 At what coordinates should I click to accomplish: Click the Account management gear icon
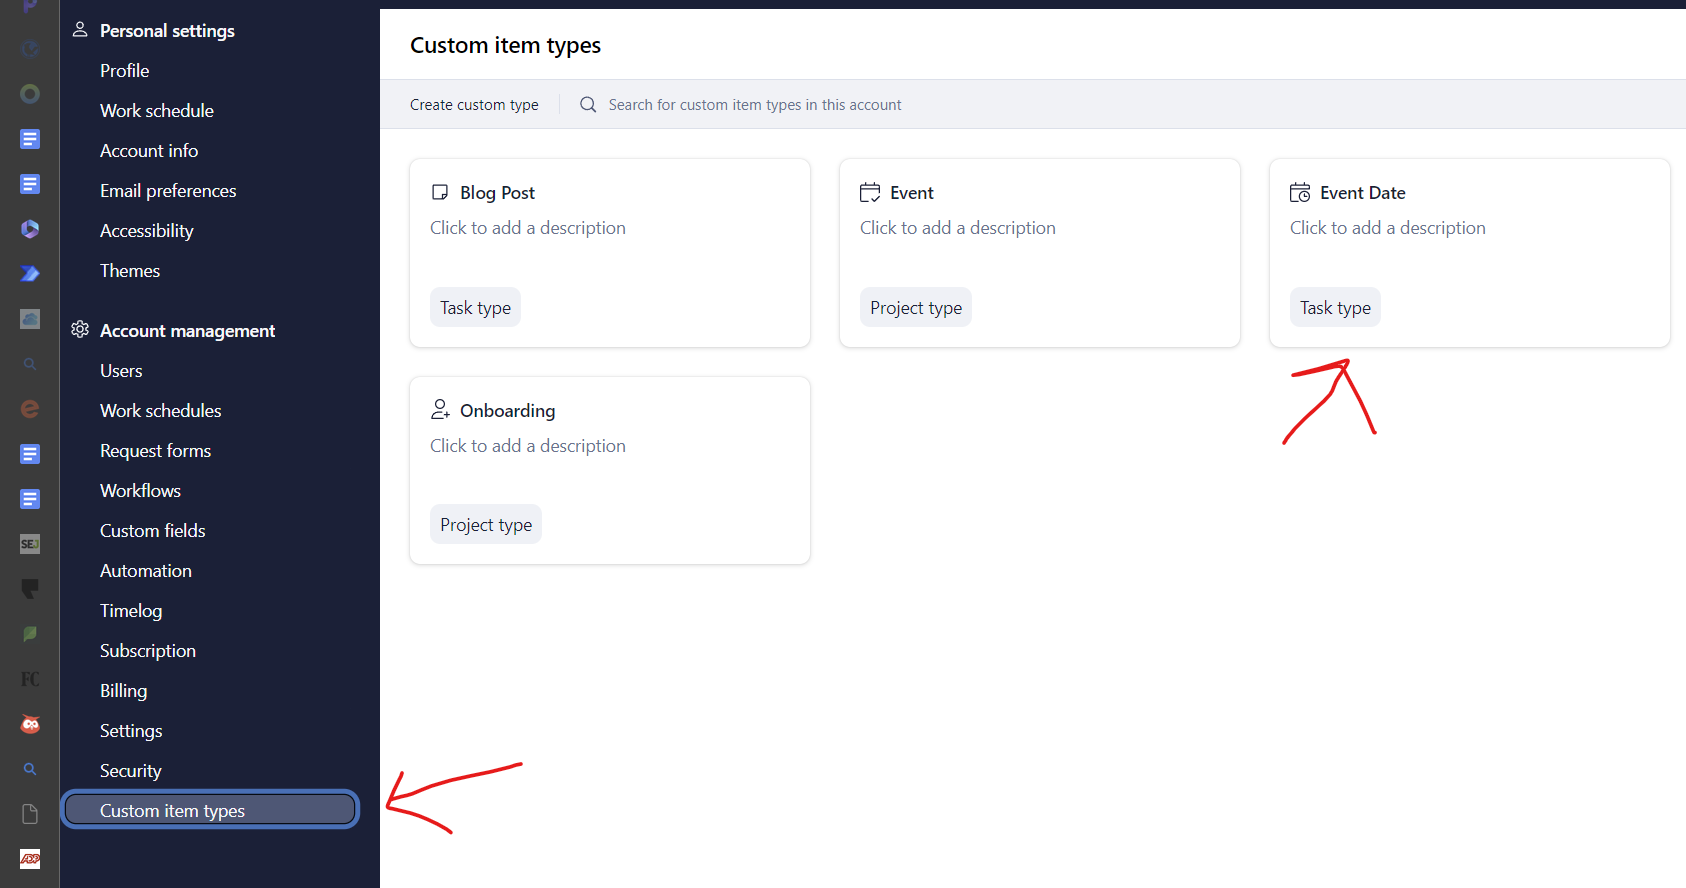[x=80, y=330]
